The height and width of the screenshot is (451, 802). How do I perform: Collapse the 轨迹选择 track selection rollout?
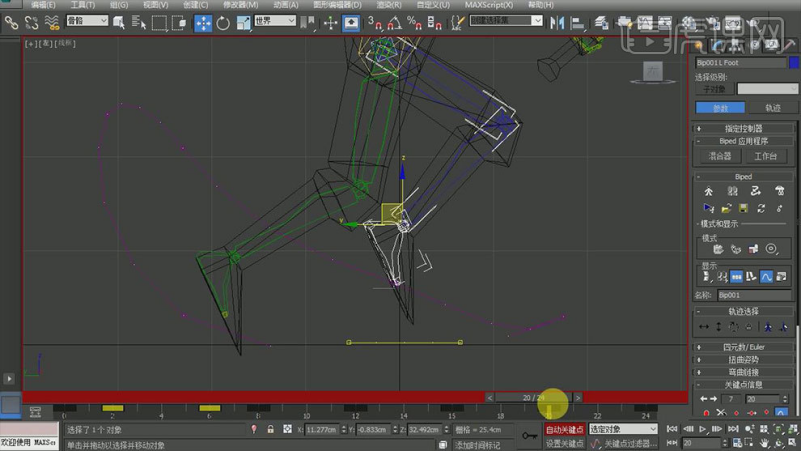(x=743, y=311)
